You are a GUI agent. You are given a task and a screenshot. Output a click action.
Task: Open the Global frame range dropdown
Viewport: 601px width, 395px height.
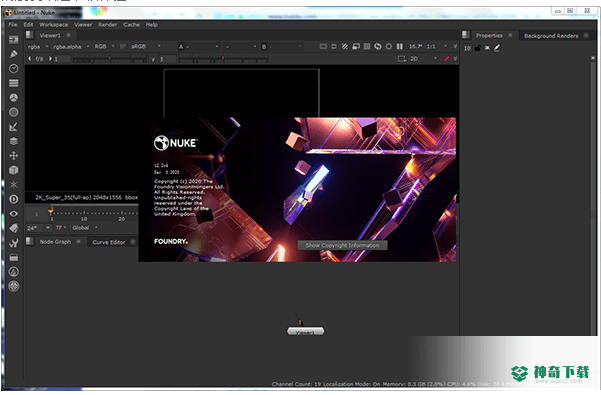85,228
